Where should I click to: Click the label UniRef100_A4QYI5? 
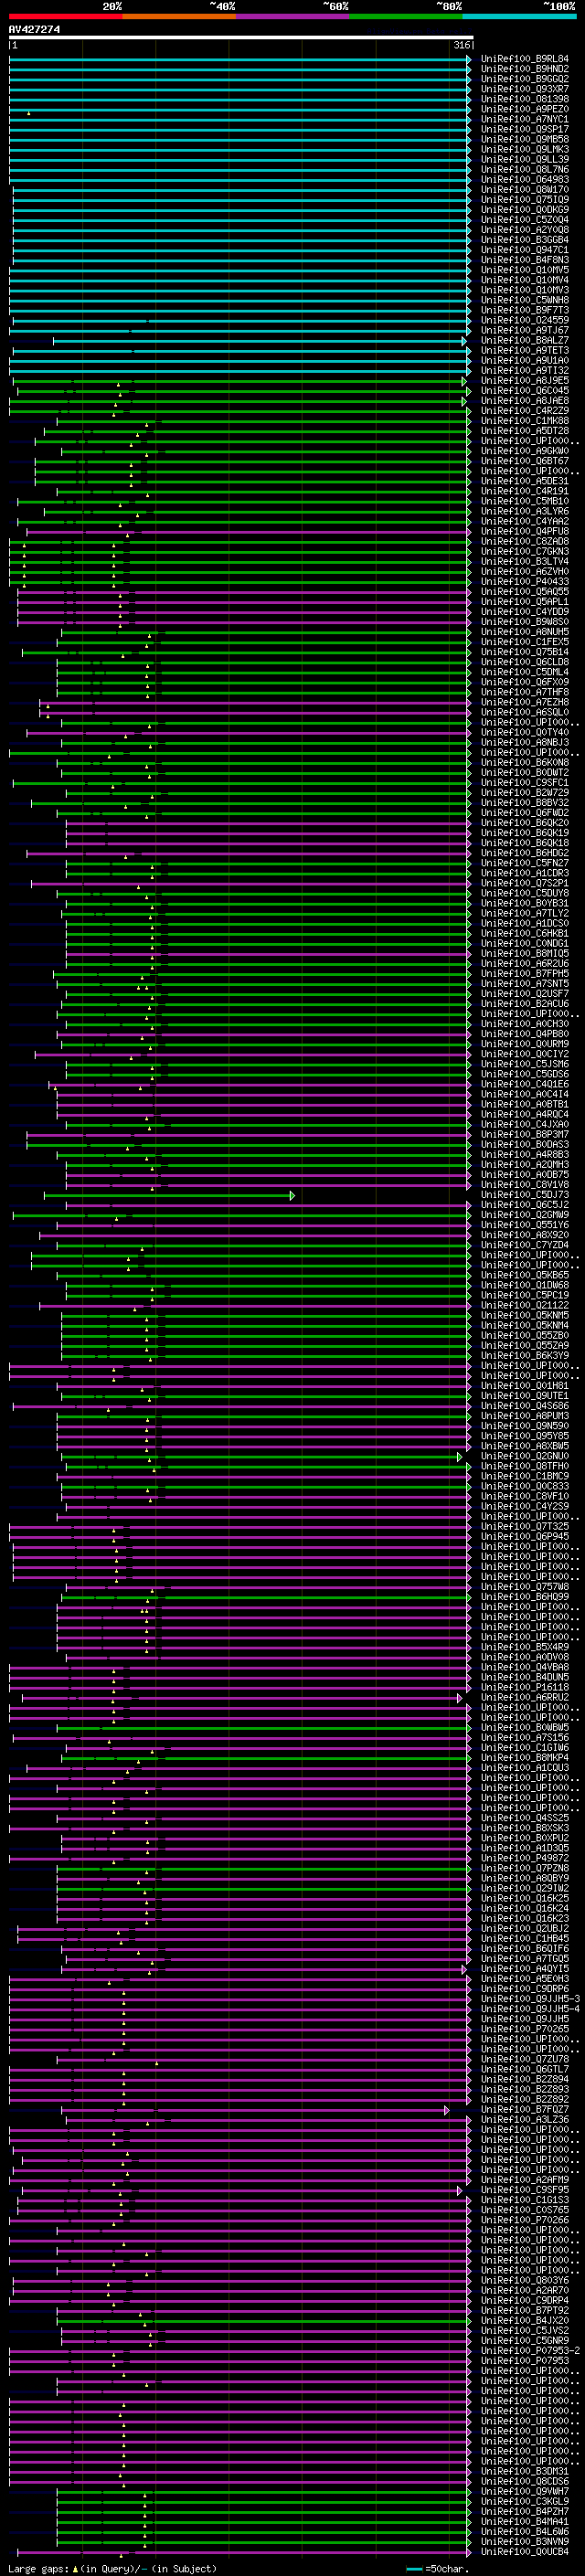pyautogui.click(x=524, y=1968)
